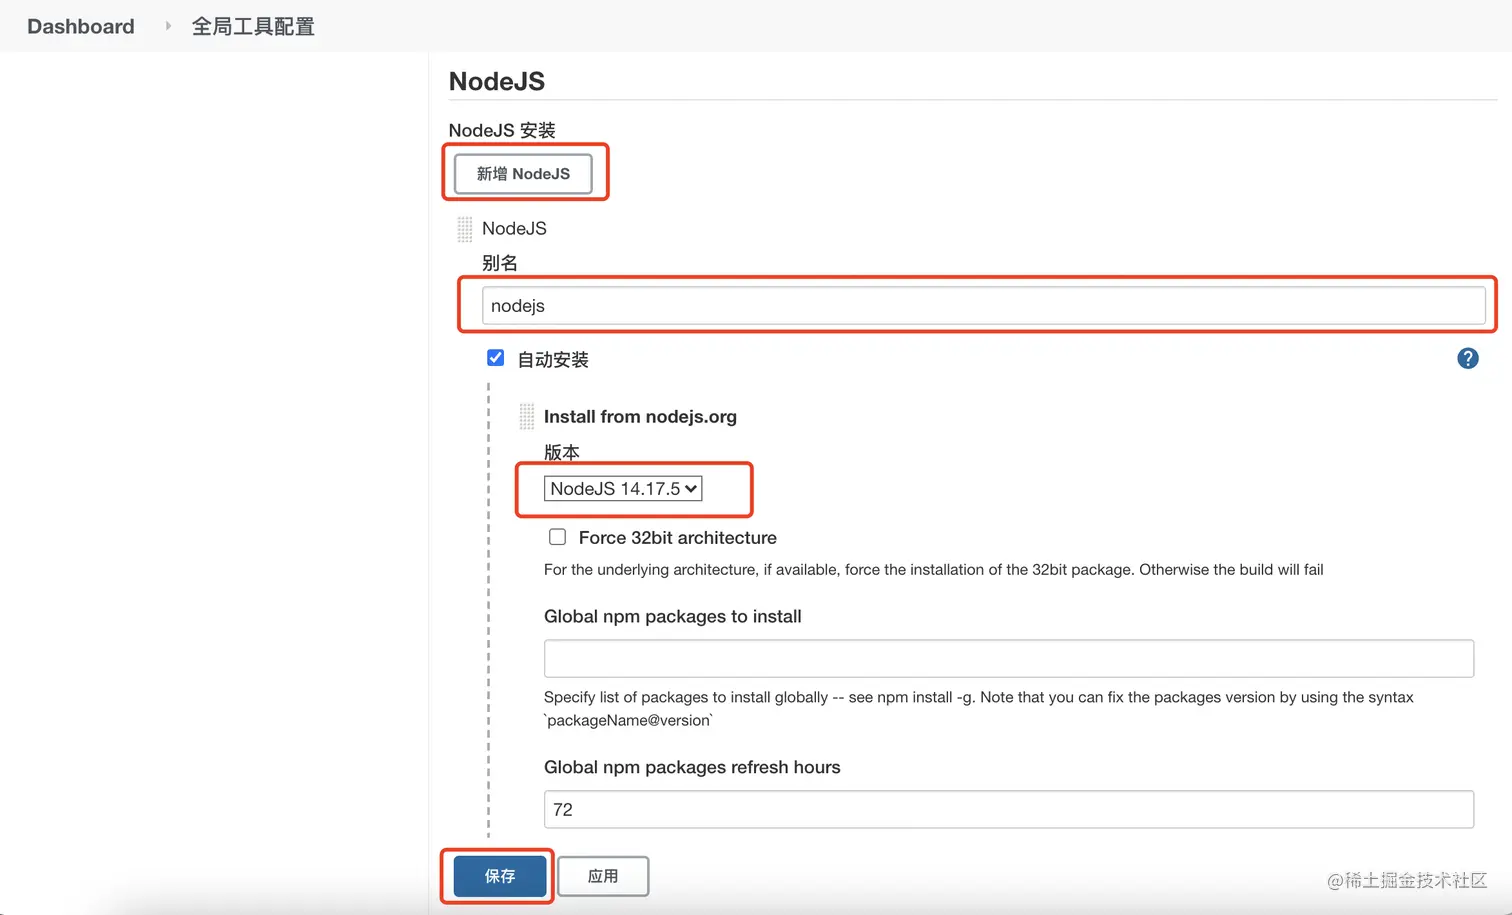Enable Force 32bit architecture
1512x915 pixels.
(x=557, y=537)
